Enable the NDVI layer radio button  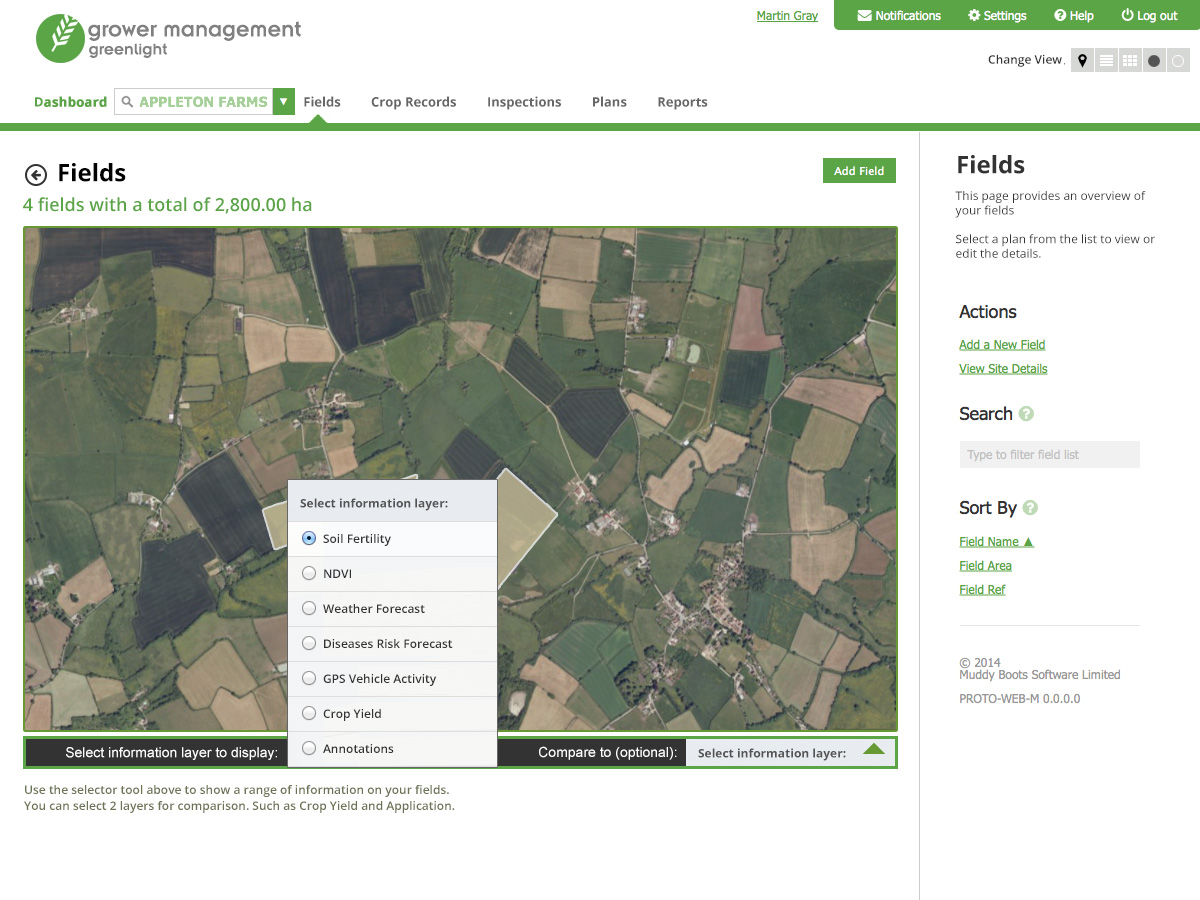click(x=308, y=573)
